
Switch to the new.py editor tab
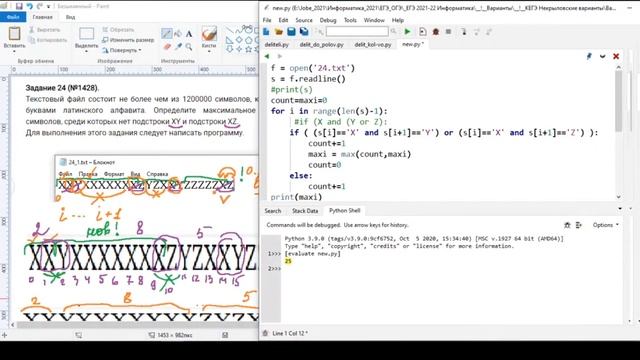click(x=413, y=44)
